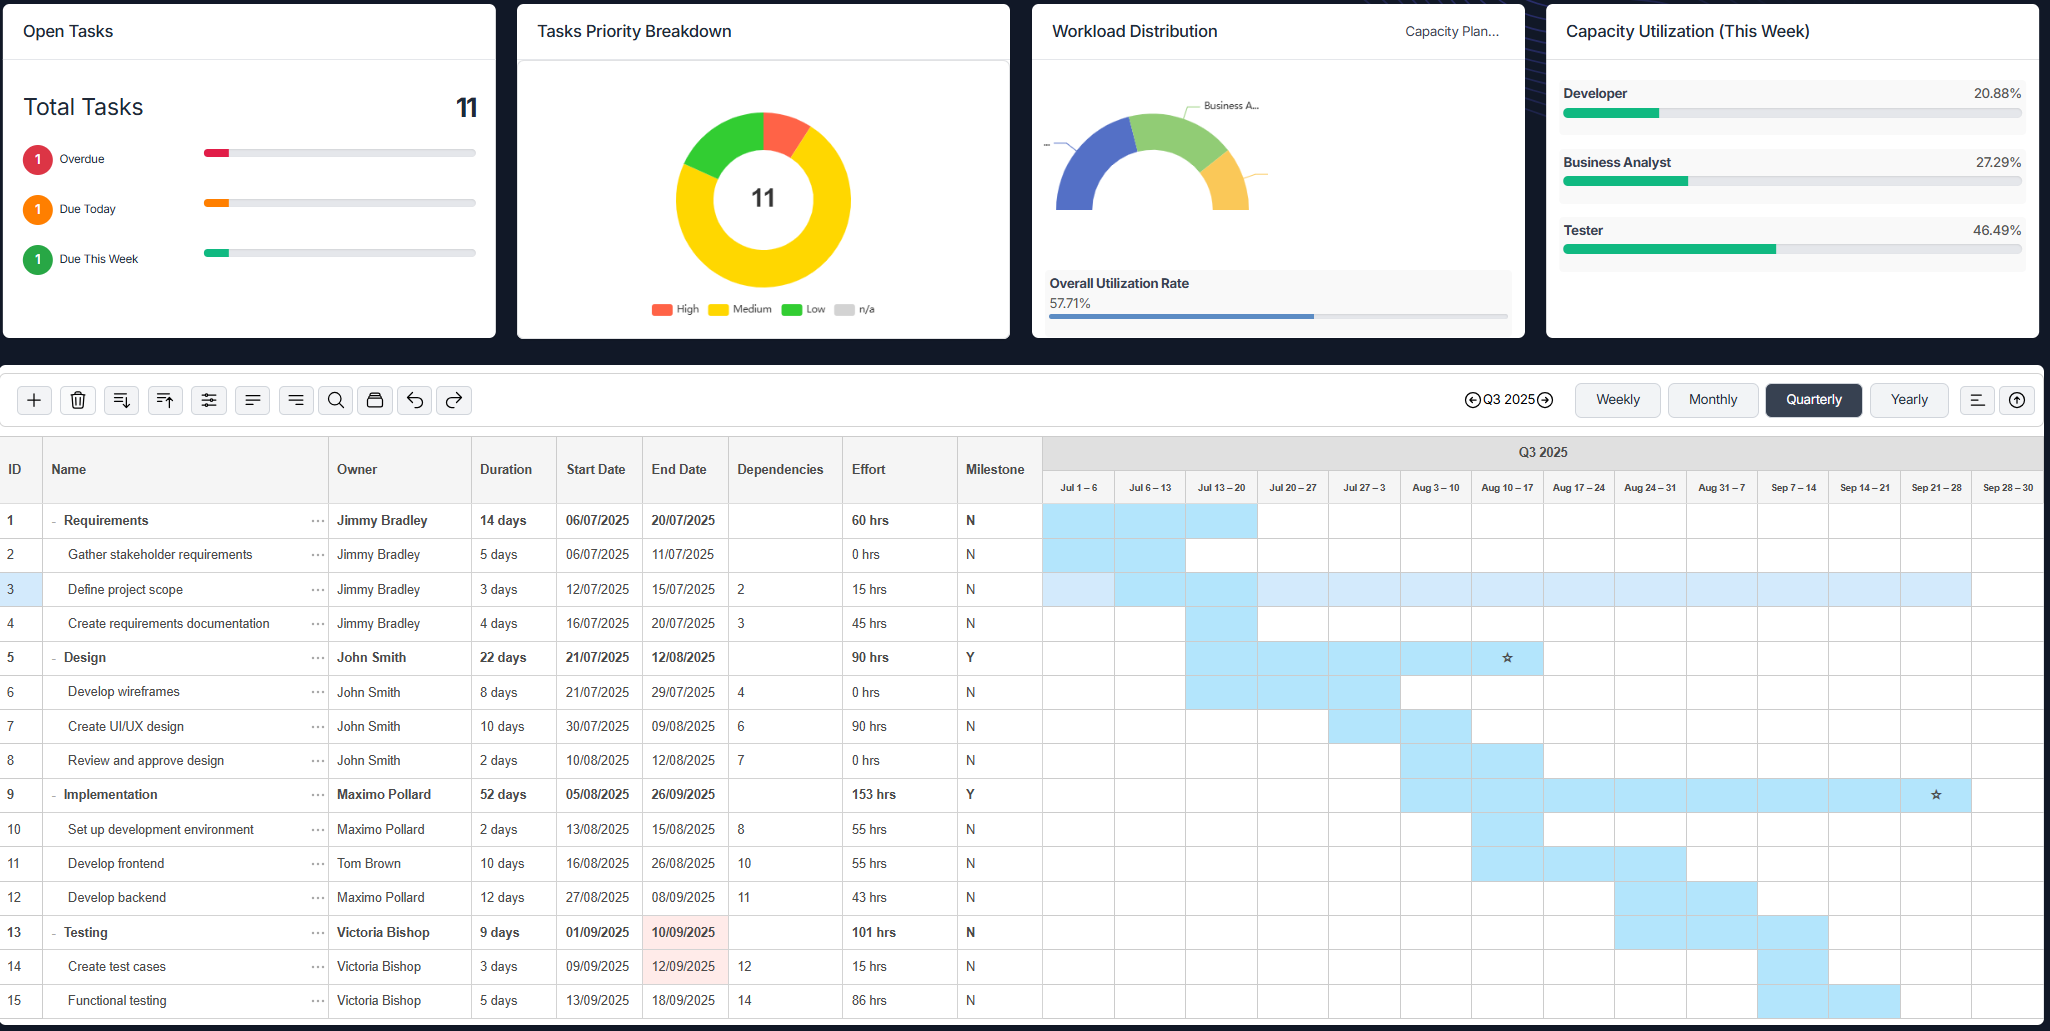Click the indent task with down-arrow icon
The image size is (2050, 1031).
pyautogui.click(x=121, y=400)
